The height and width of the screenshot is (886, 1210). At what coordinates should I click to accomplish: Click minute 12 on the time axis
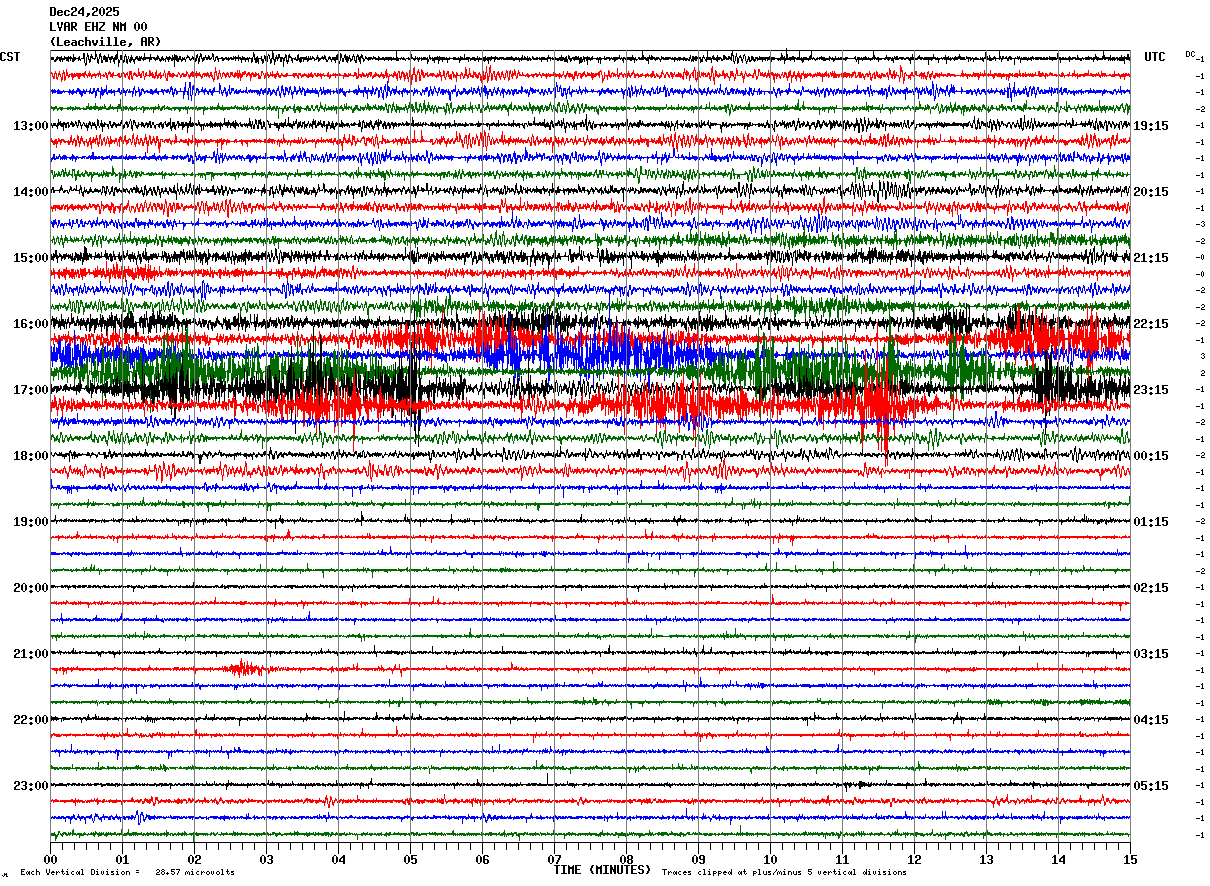914,859
